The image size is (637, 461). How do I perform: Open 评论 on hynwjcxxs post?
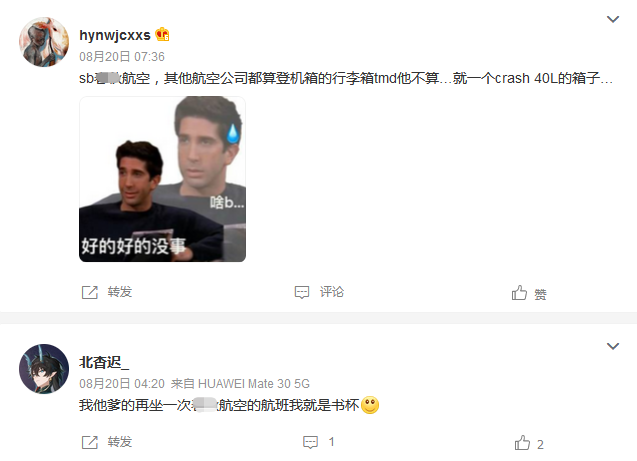click(x=332, y=292)
